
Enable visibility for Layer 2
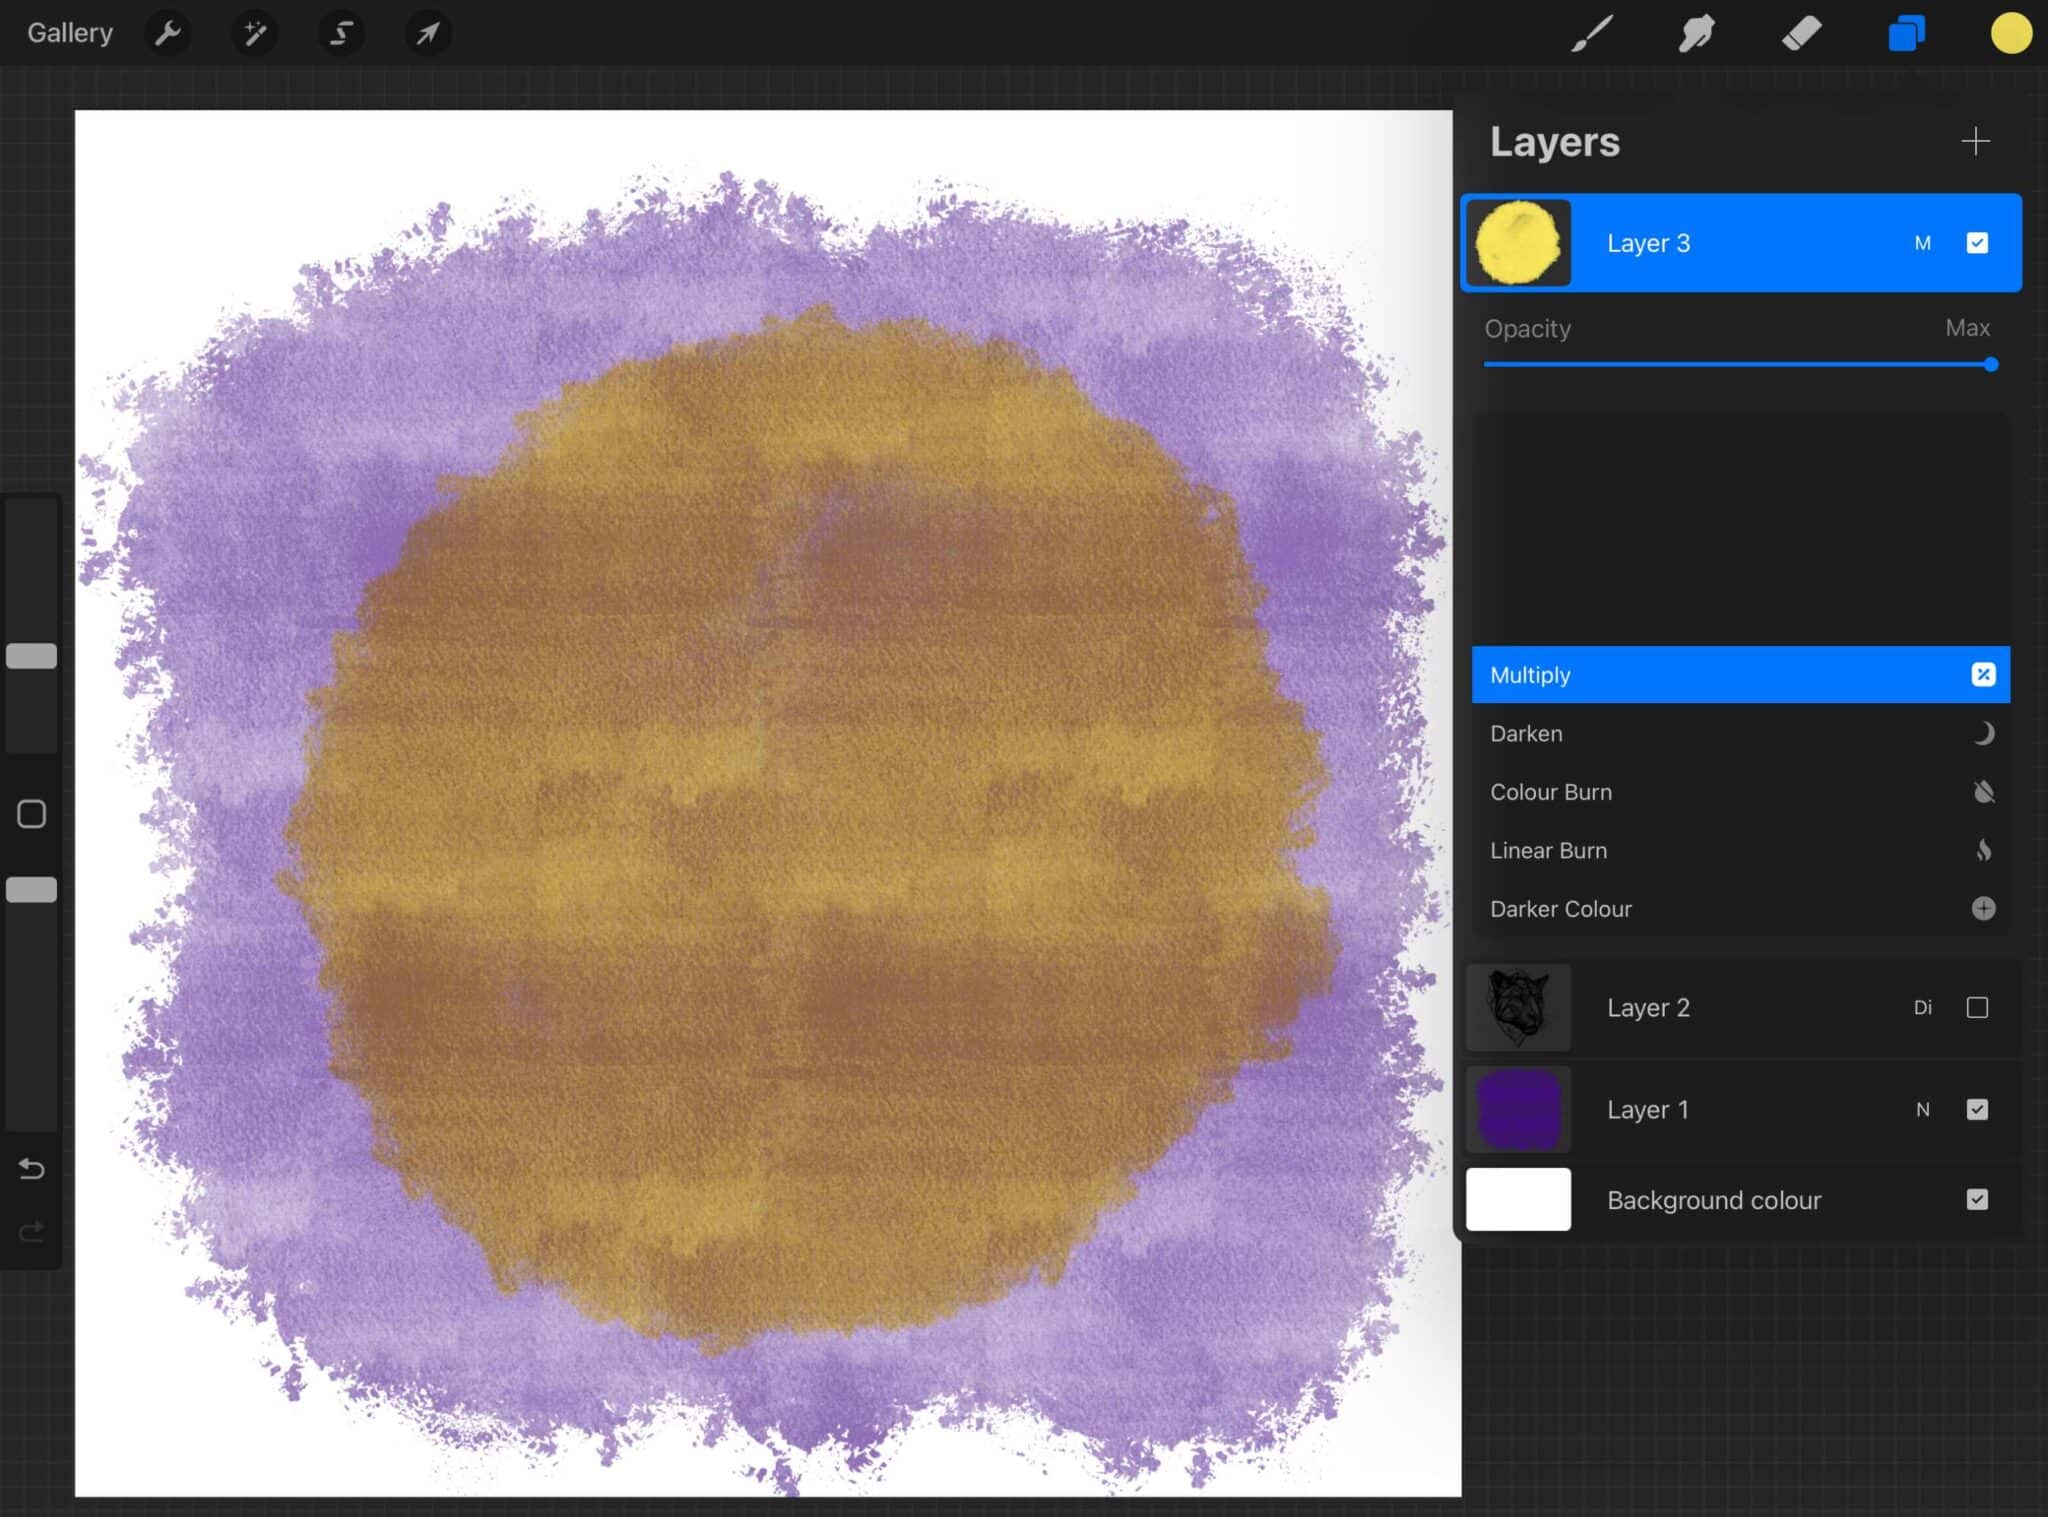point(1978,1007)
